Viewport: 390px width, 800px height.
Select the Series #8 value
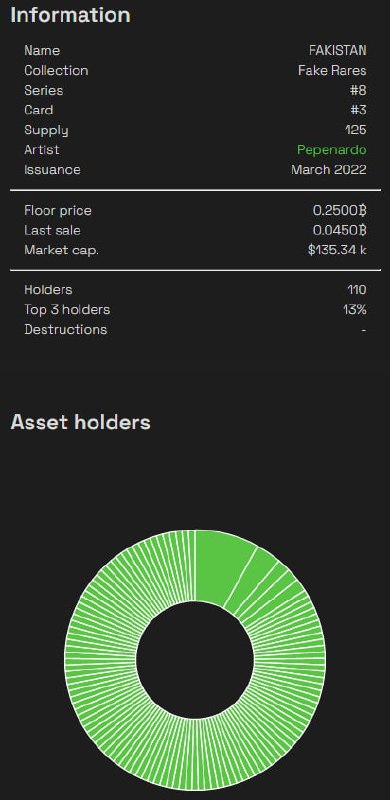[x=357, y=90]
